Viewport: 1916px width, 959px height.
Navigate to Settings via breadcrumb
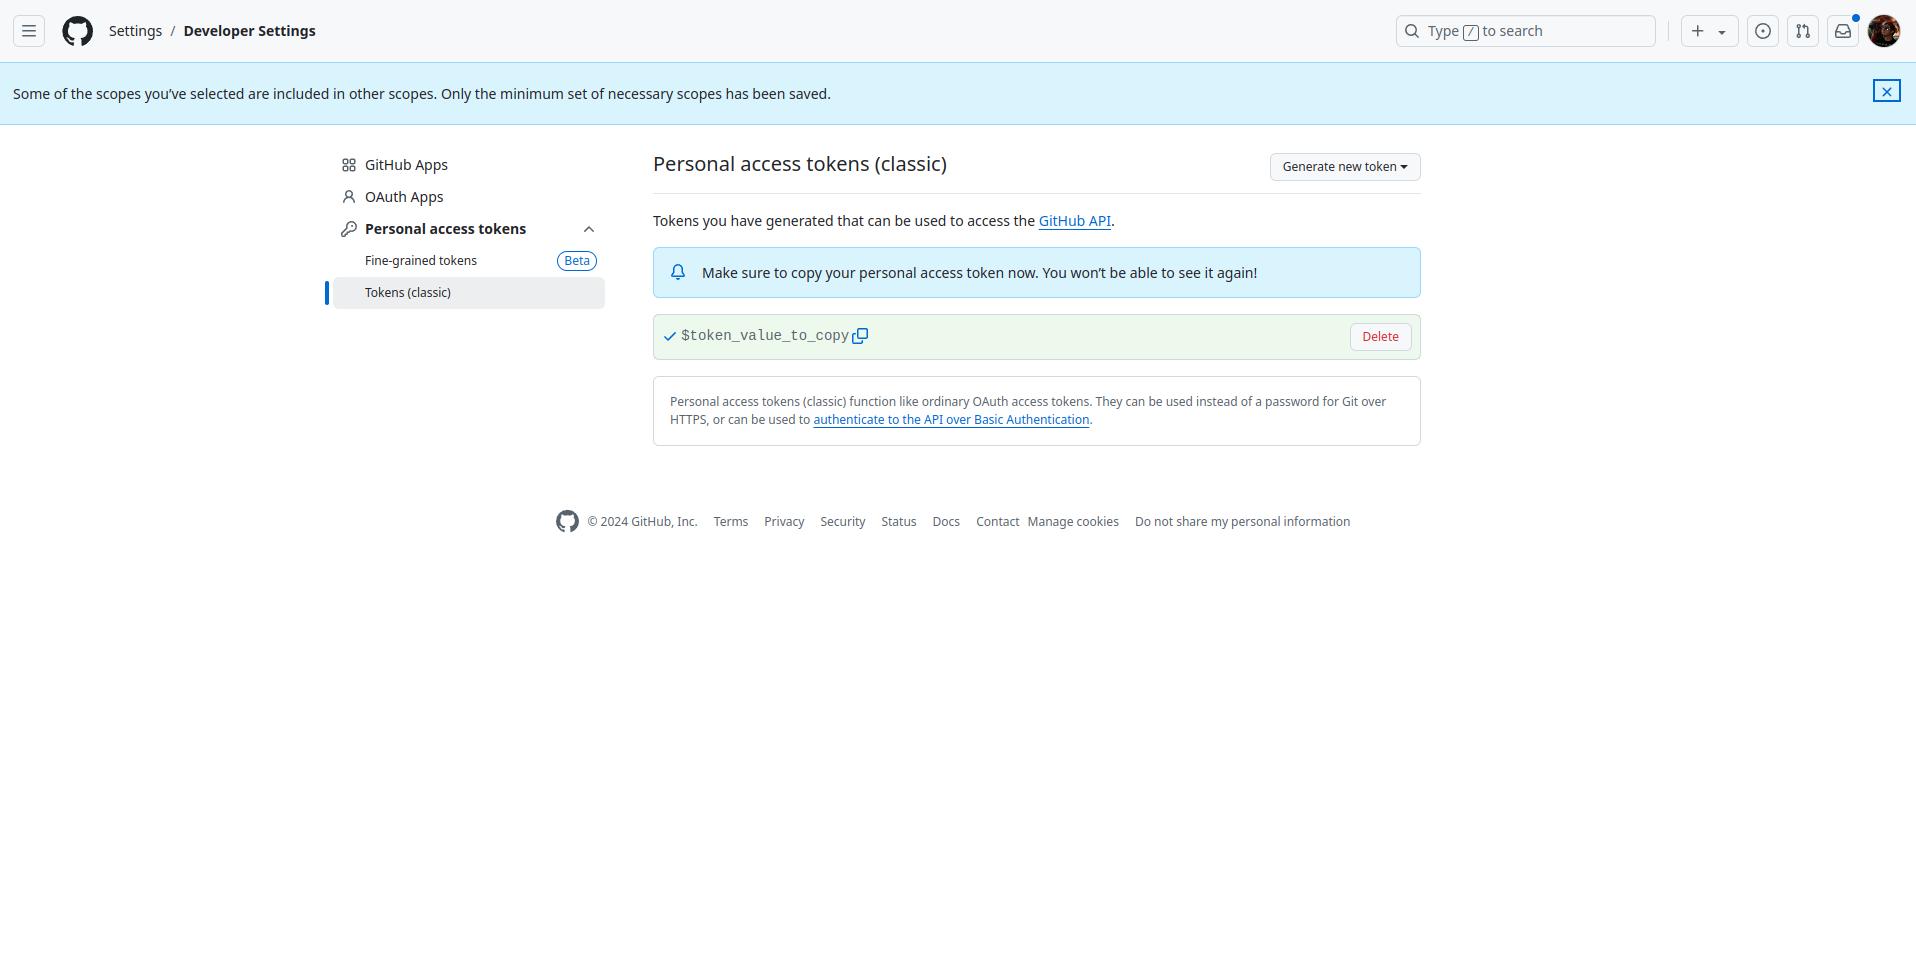[x=135, y=31]
